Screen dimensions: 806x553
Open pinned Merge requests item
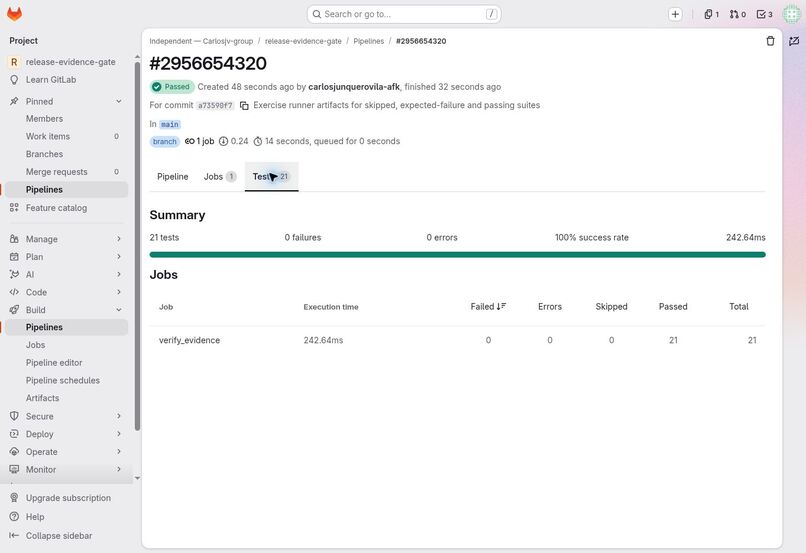point(67,172)
